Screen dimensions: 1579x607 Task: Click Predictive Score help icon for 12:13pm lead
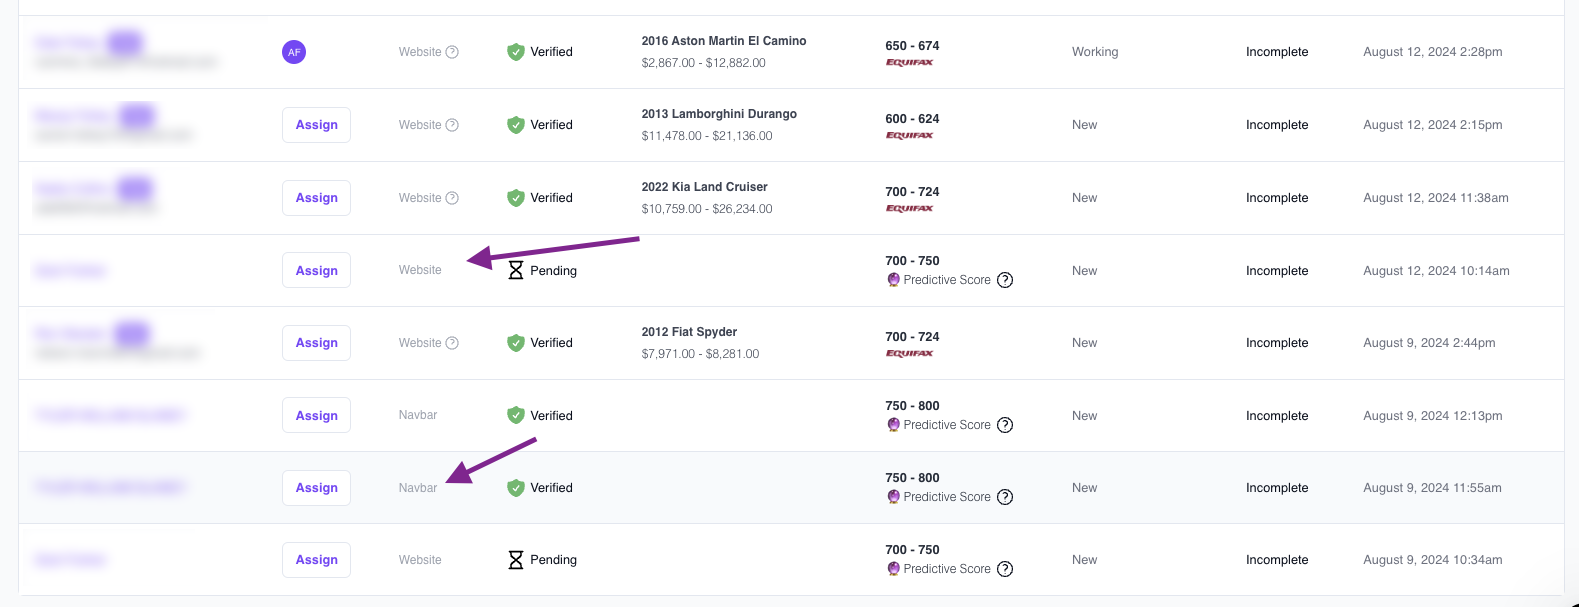(x=1005, y=425)
